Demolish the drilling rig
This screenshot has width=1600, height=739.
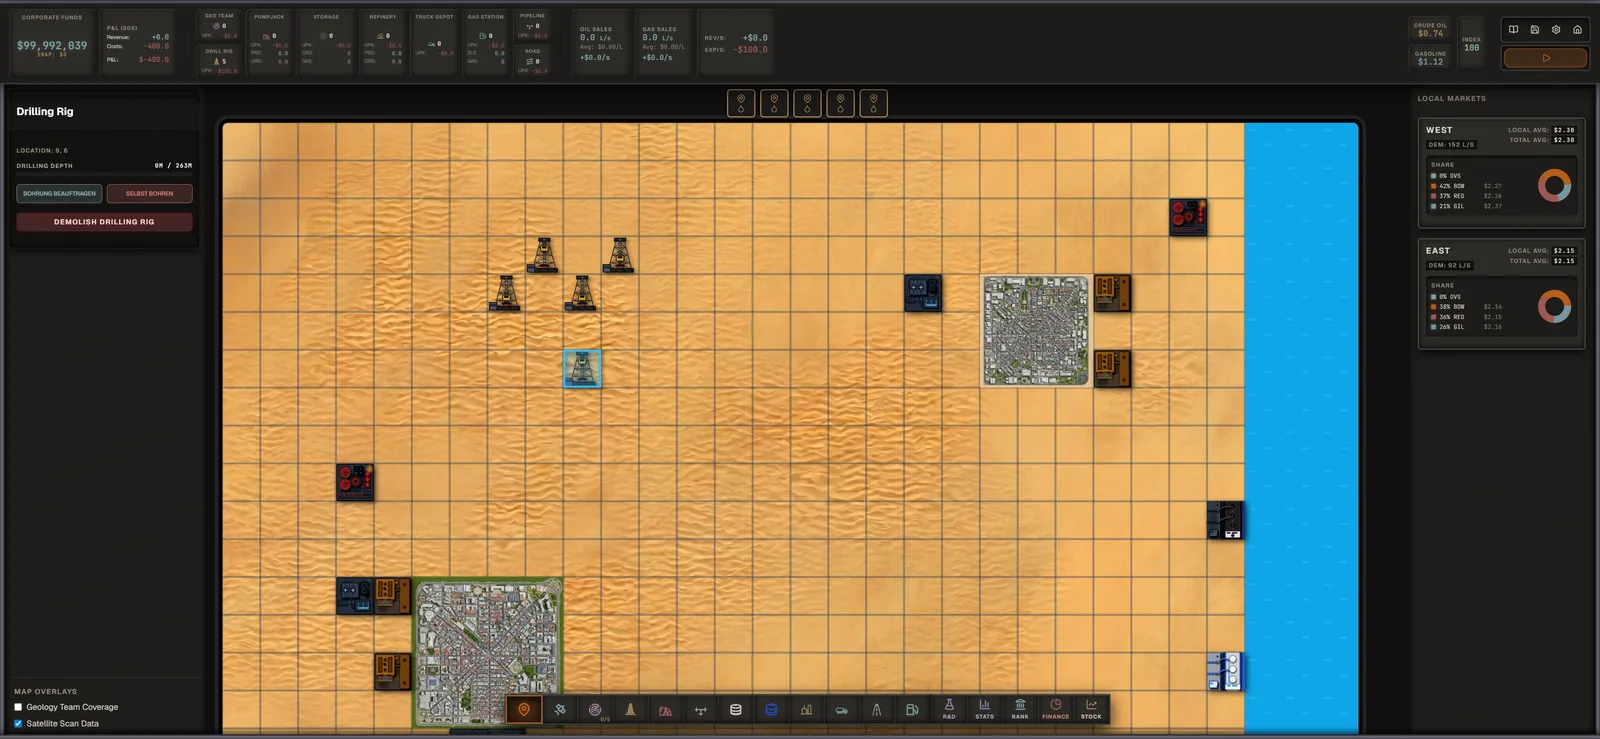click(104, 222)
